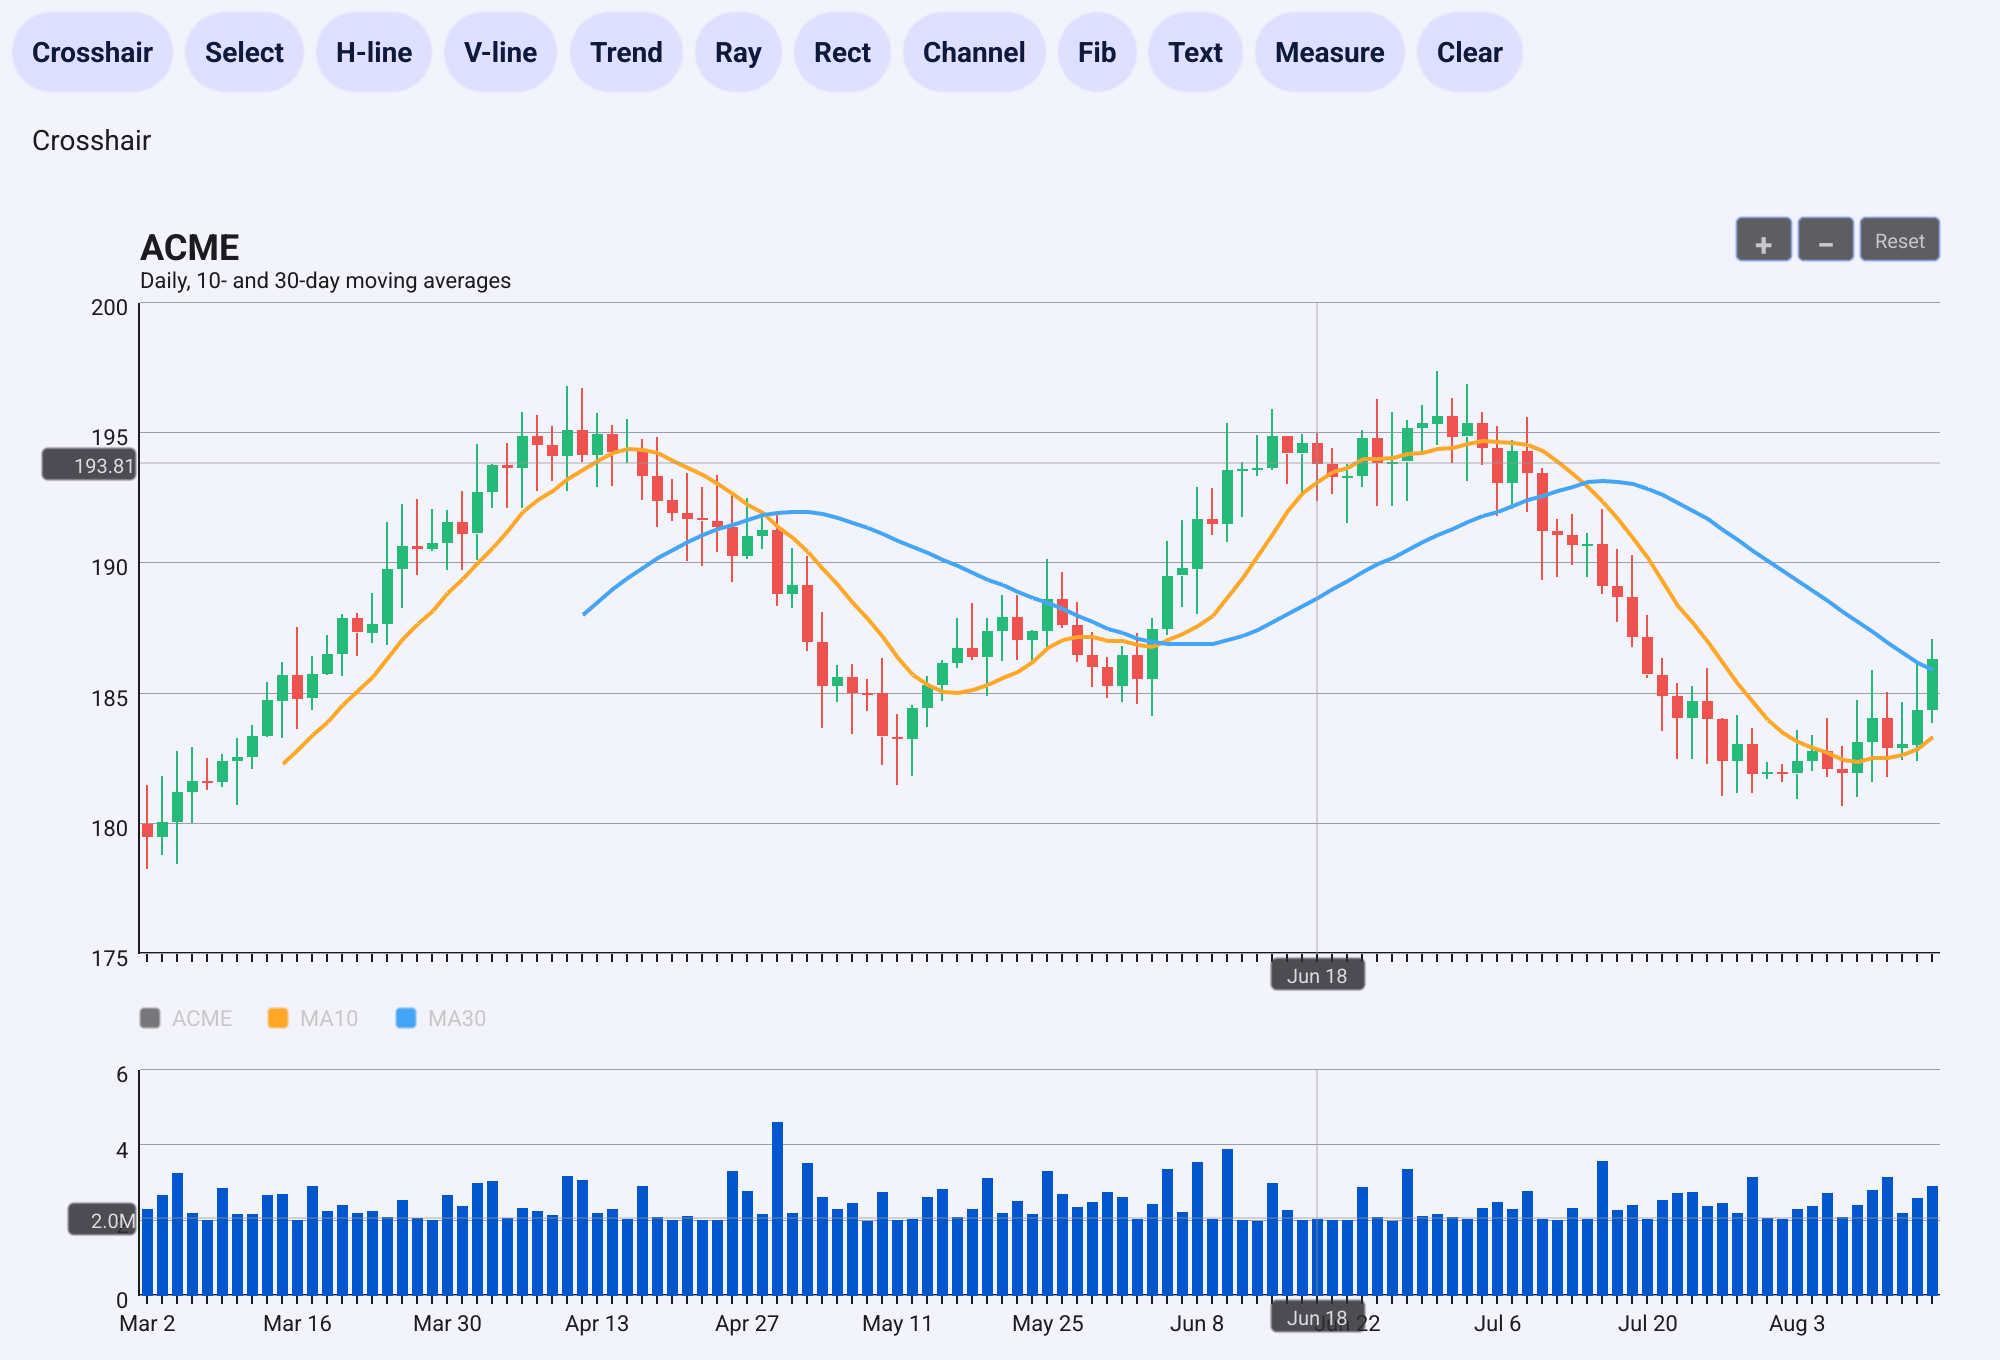Viewport: 2000px width, 1360px height.
Task: Zoom in with the plus button
Action: (1763, 240)
